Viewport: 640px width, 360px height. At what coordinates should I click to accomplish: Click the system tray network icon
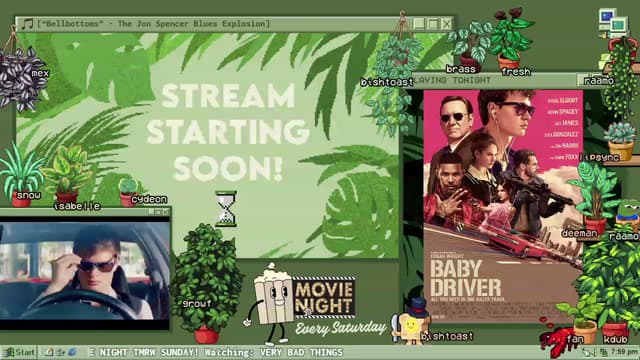tap(604, 352)
